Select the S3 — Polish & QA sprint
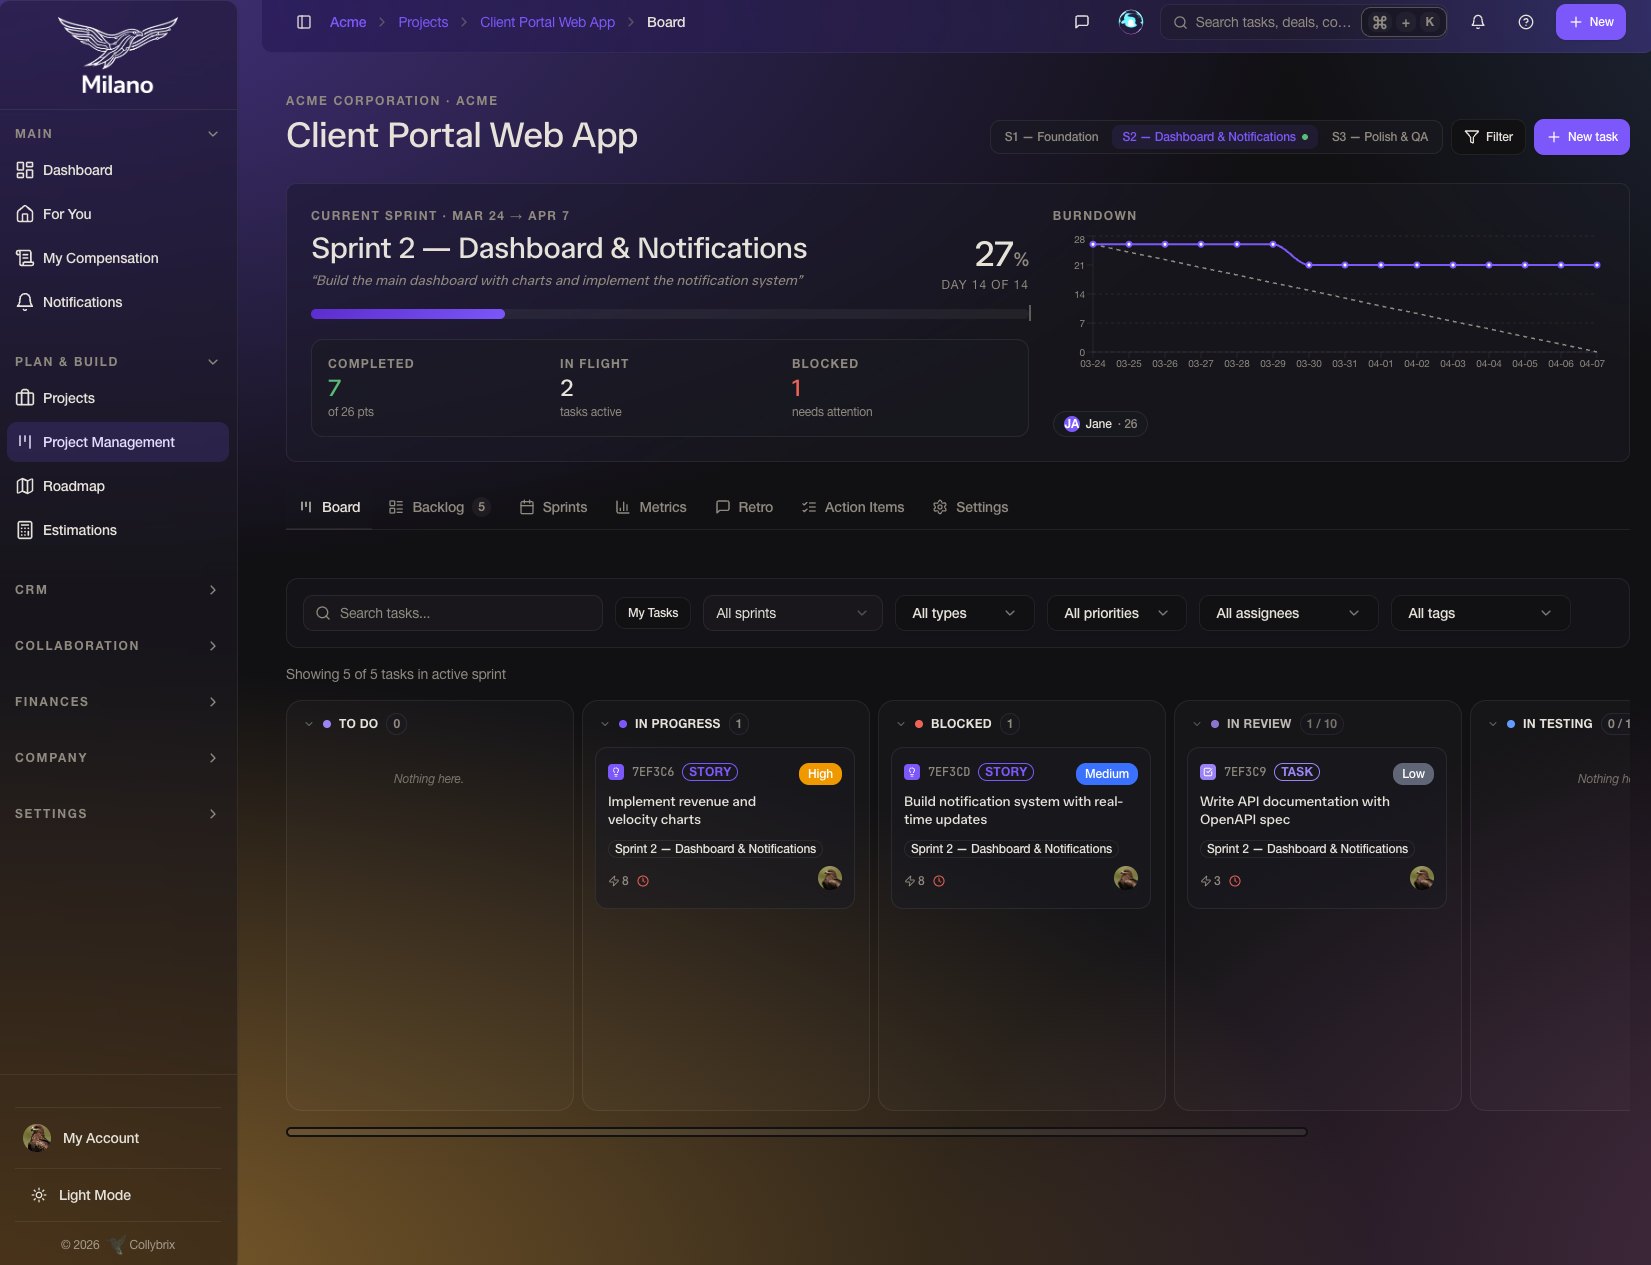Viewport: 1651px width, 1265px height. click(x=1379, y=137)
